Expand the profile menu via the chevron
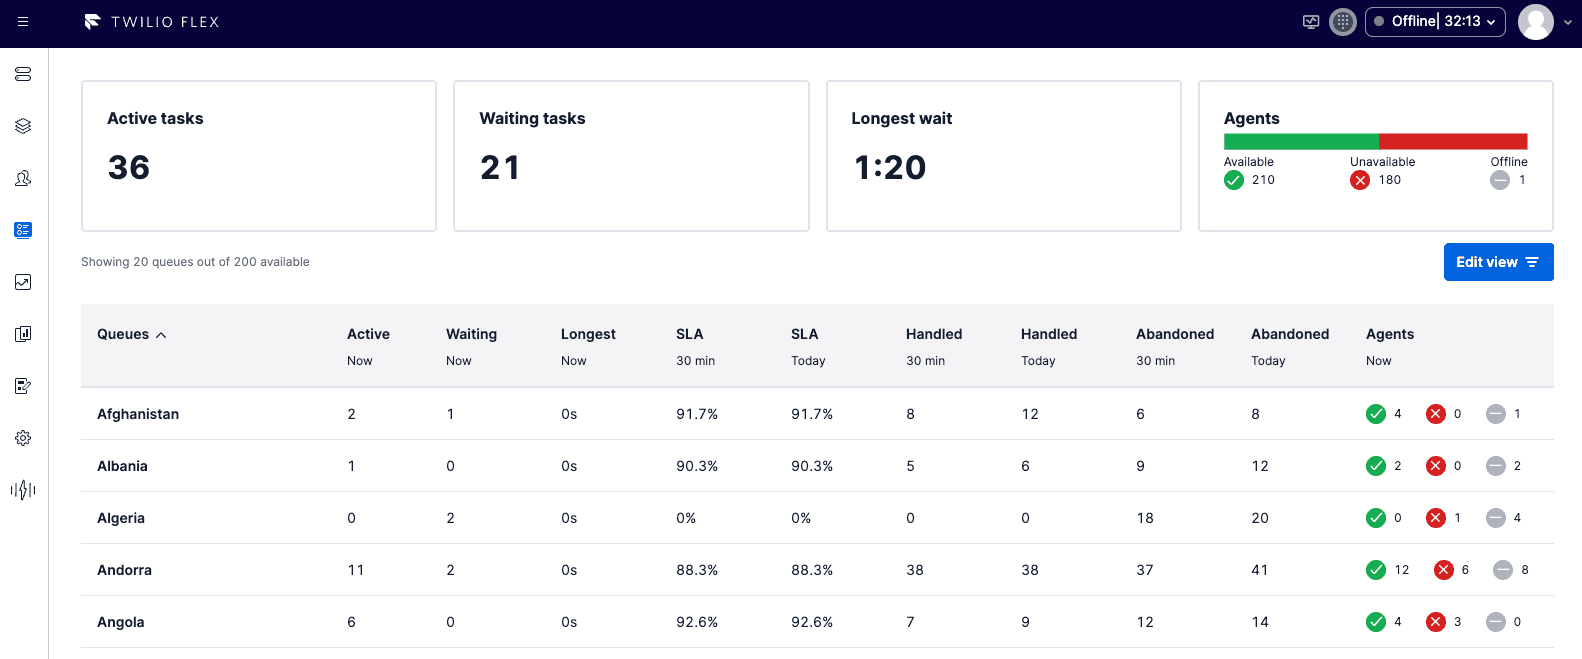The height and width of the screenshot is (659, 1582). [x=1568, y=21]
